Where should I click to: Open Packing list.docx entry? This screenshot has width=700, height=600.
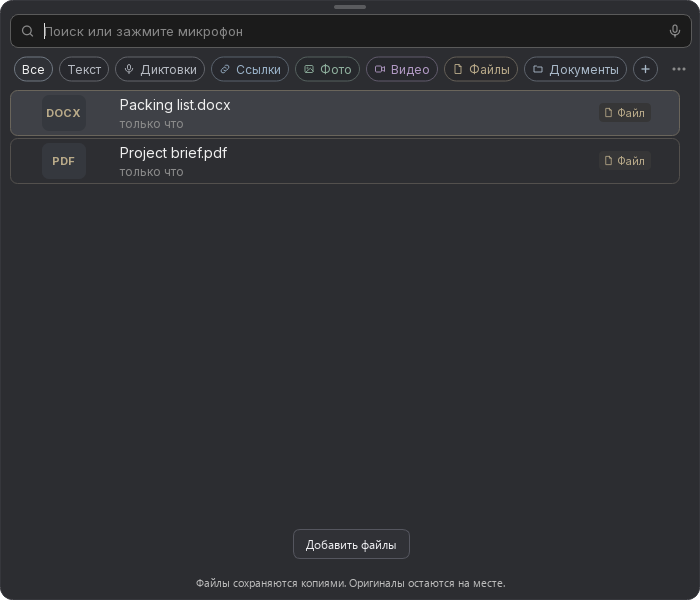point(345,113)
